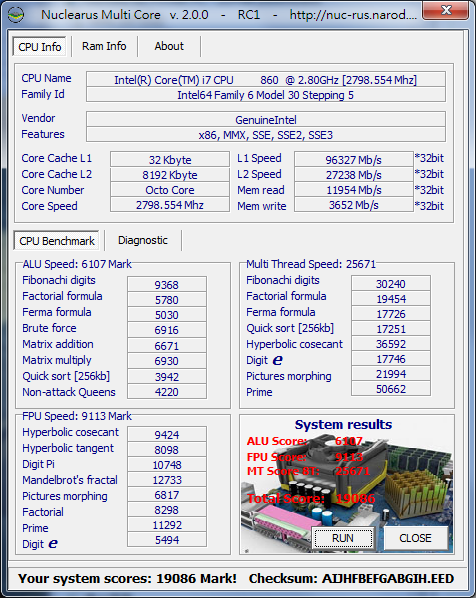Viewport: 476px width, 598px height.
Task: Click the L2 Speed 27238 Mb/s value
Action: click(x=354, y=175)
